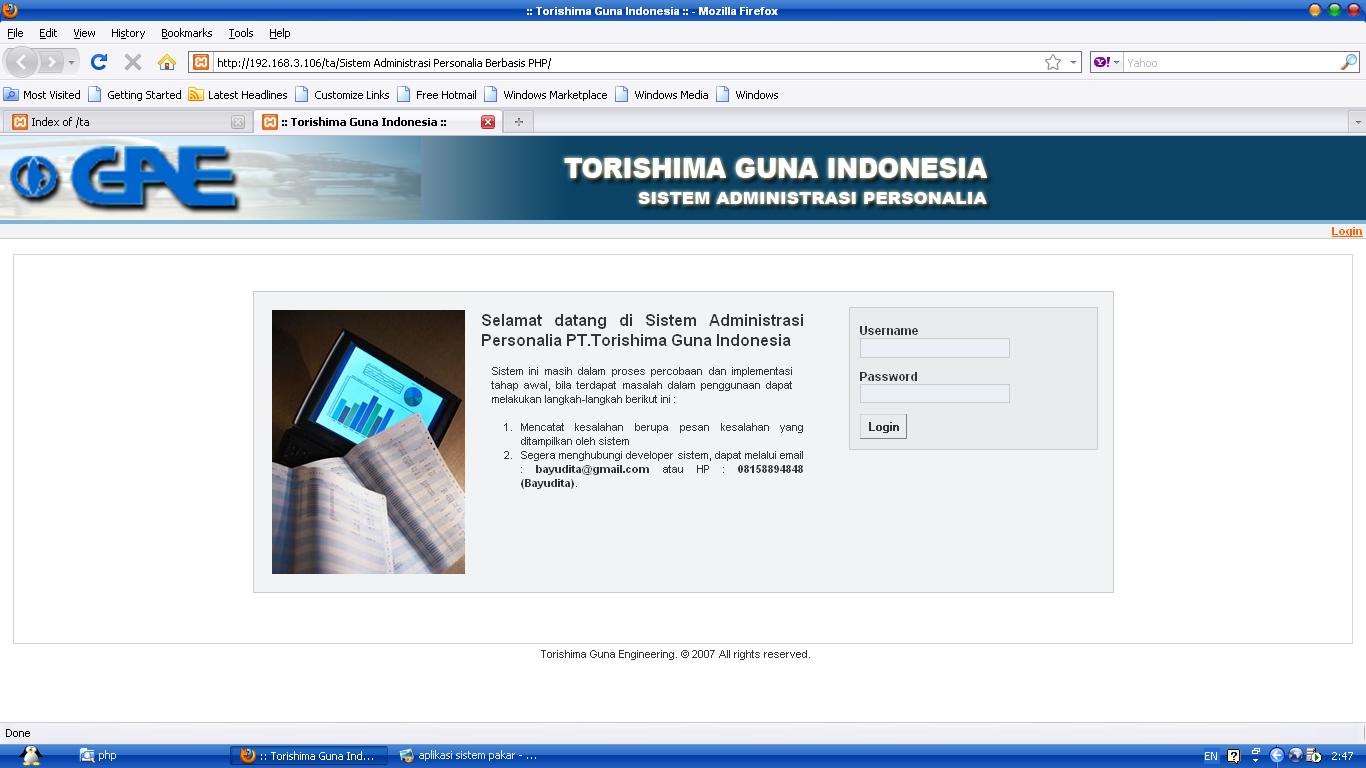Open a new tab with plus button

pos(518,122)
